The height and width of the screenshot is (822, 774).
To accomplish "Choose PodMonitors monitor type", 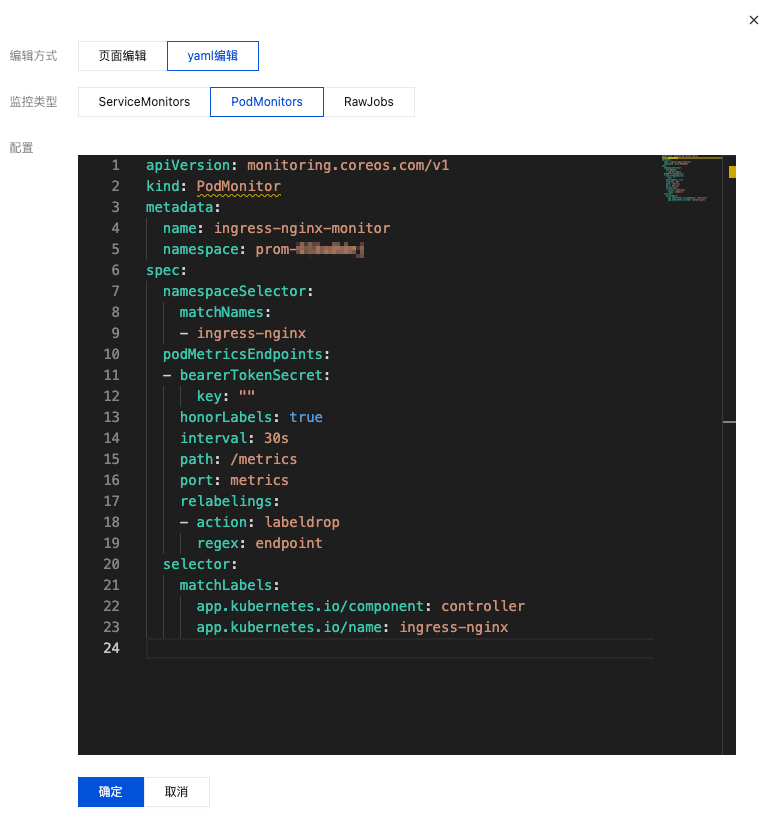I will coord(267,102).
